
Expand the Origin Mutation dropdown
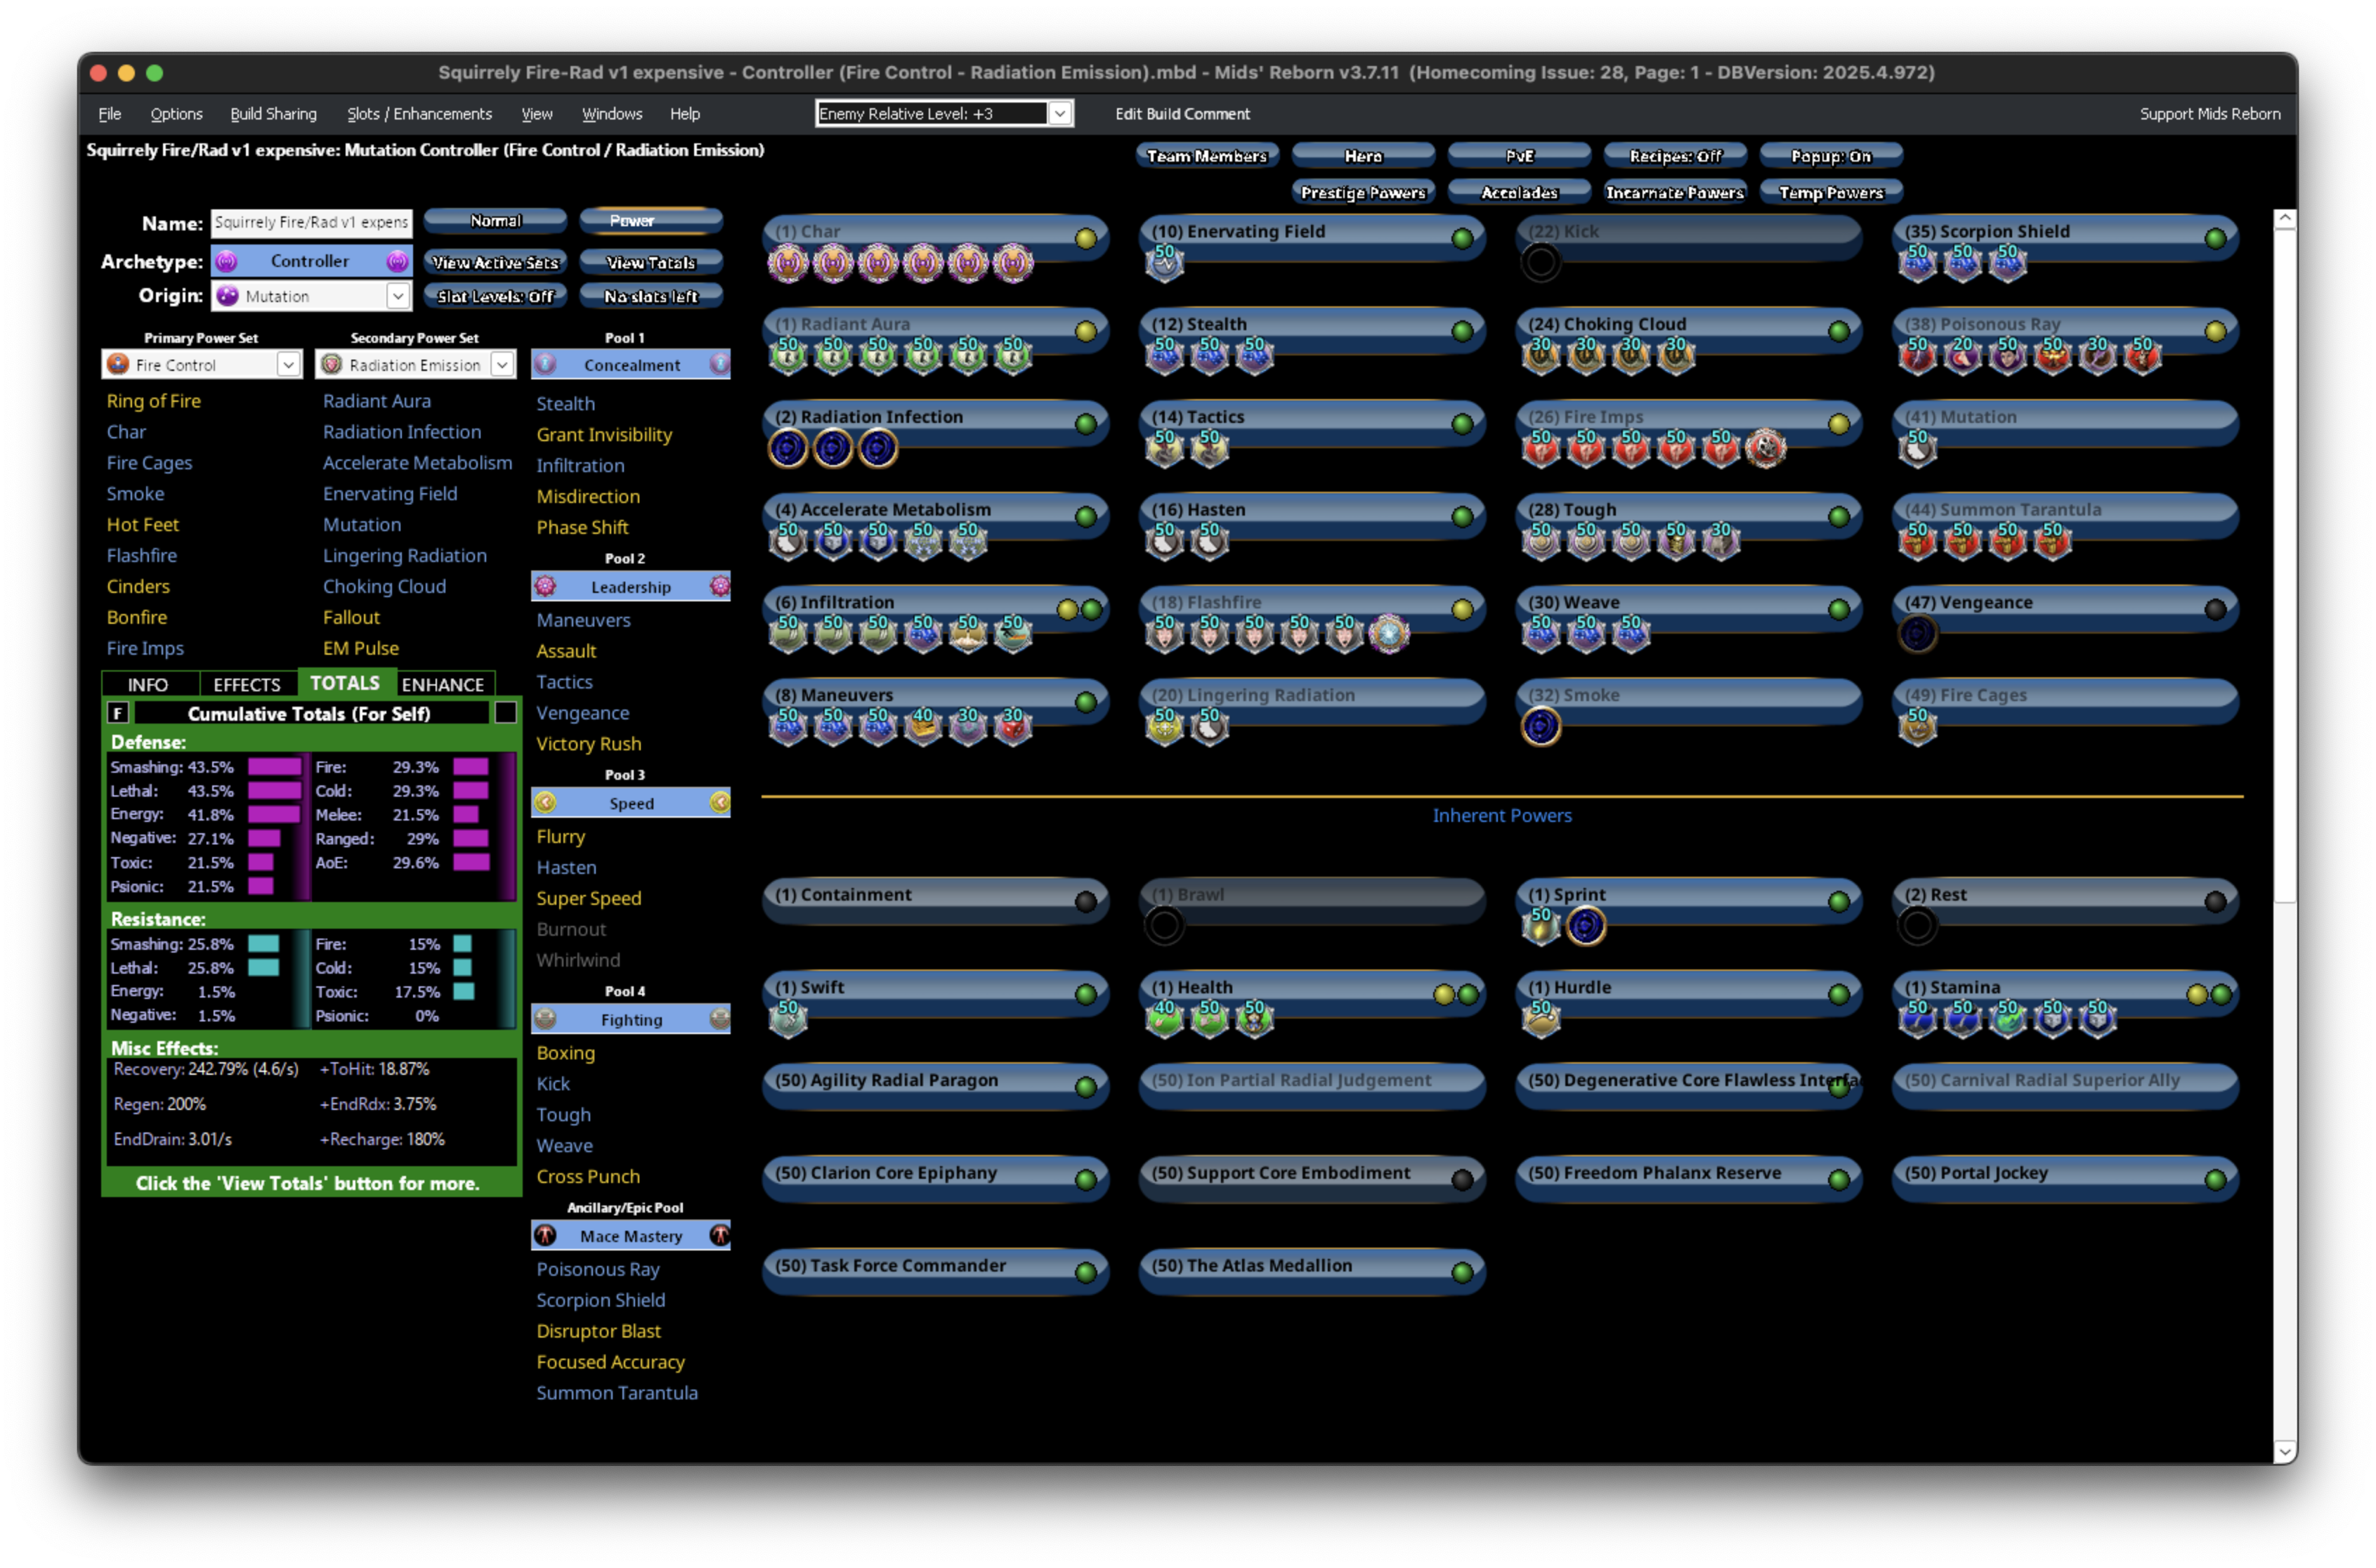point(398,296)
